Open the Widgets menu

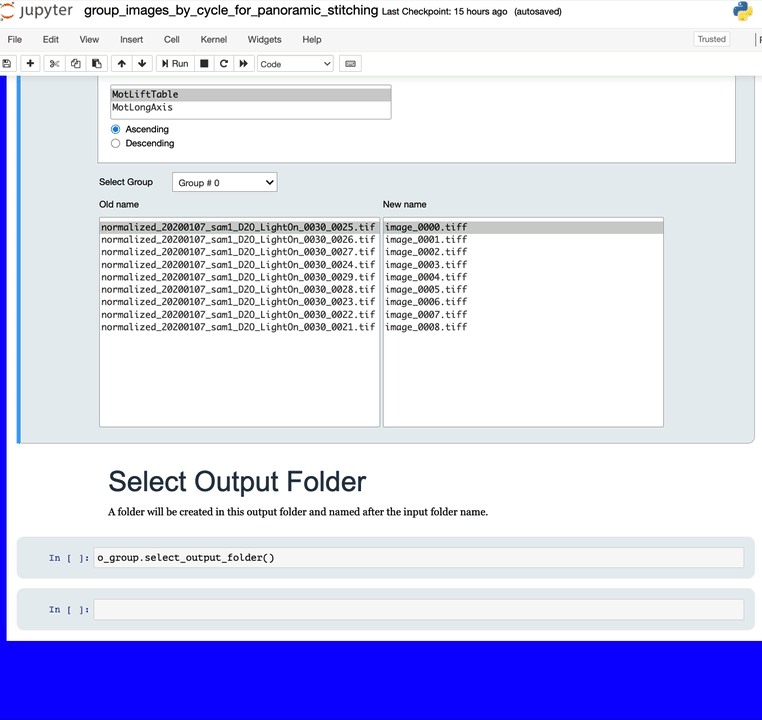(x=264, y=39)
